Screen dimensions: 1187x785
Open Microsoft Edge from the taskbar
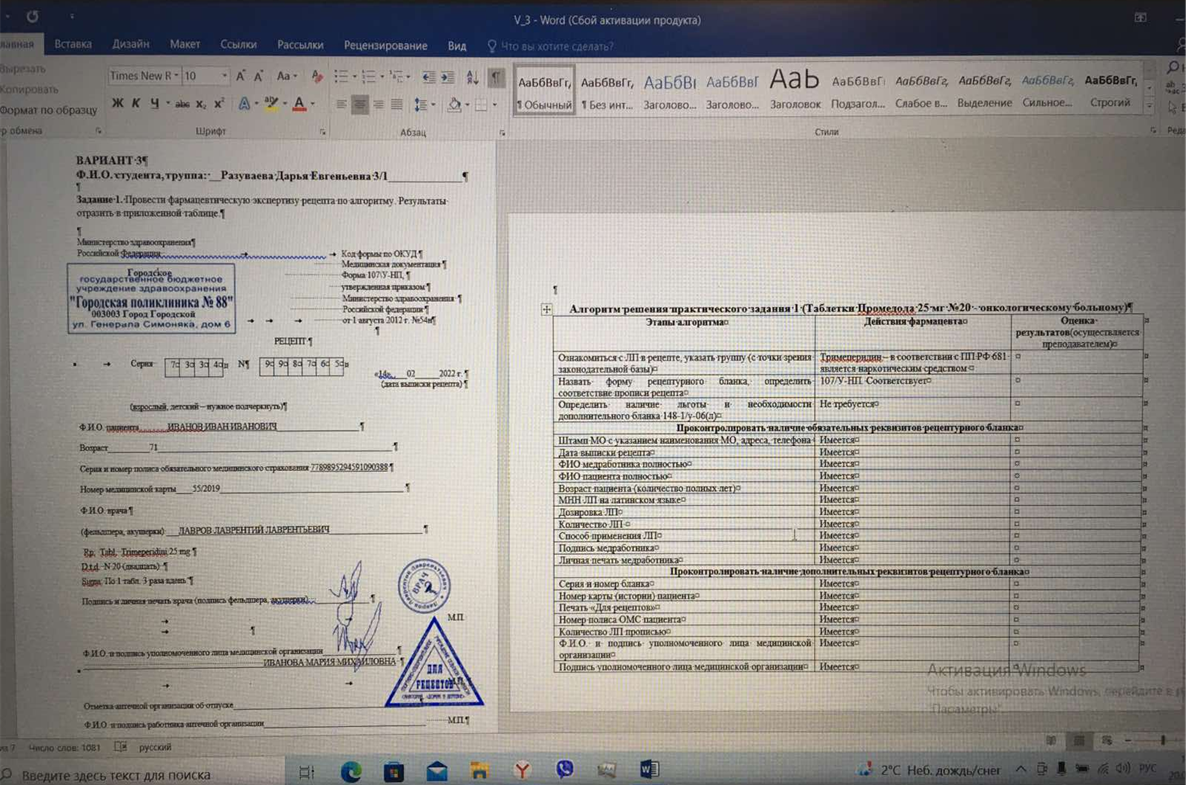[350, 772]
